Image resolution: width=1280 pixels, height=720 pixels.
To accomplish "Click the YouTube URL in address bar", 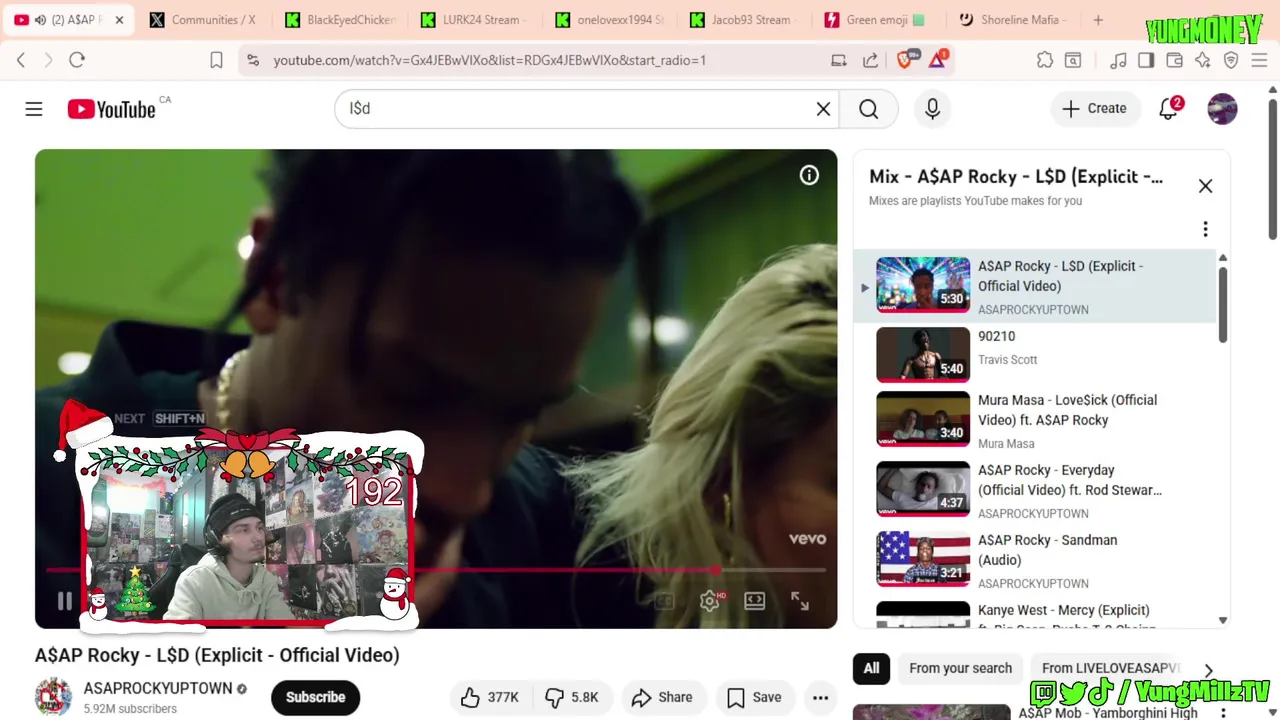I will (x=490, y=60).
